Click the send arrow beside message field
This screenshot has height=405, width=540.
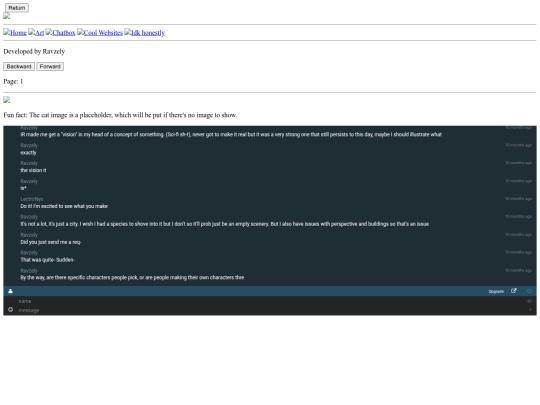(x=530, y=310)
